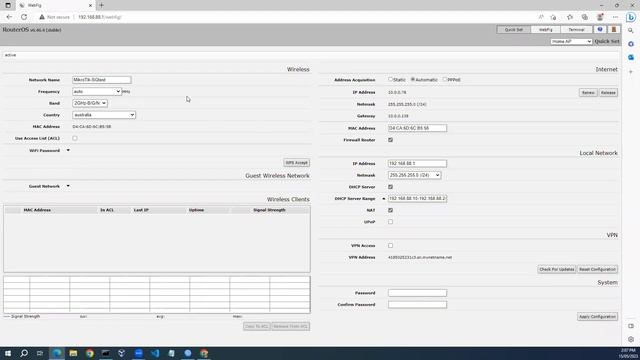Click the Signal Strength column header
The height and width of the screenshot is (360, 640).
coord(269,210)
